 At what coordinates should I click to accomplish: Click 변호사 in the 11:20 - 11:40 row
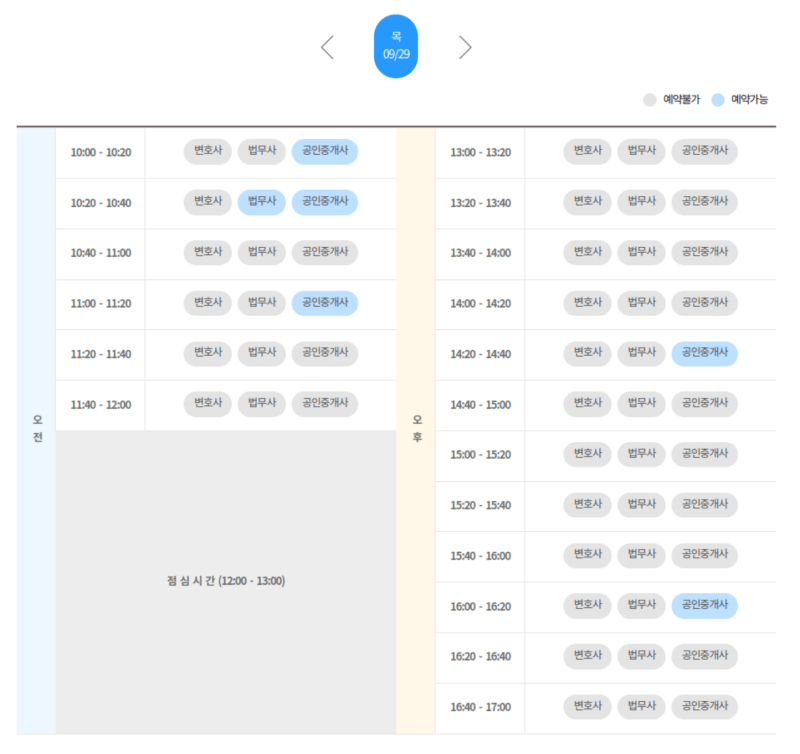click(208, 354)
